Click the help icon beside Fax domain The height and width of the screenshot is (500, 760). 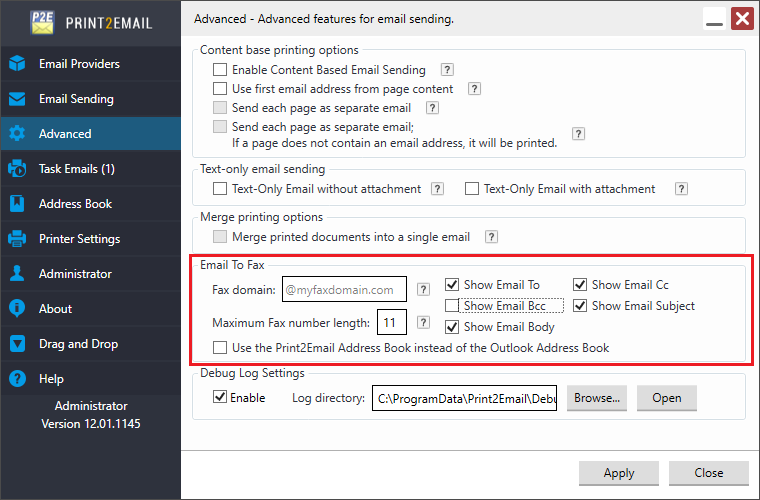[x=423, y=289]
